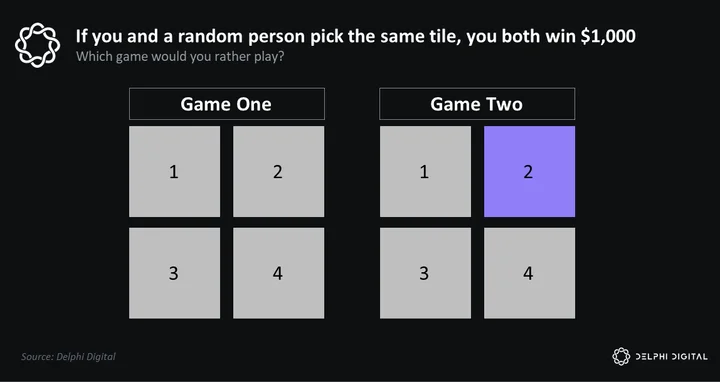Image resolution: width=720 pixels, height=382 pixels.
Task: Click the number 1 on Game One's first tile
Action: point(174,172)
